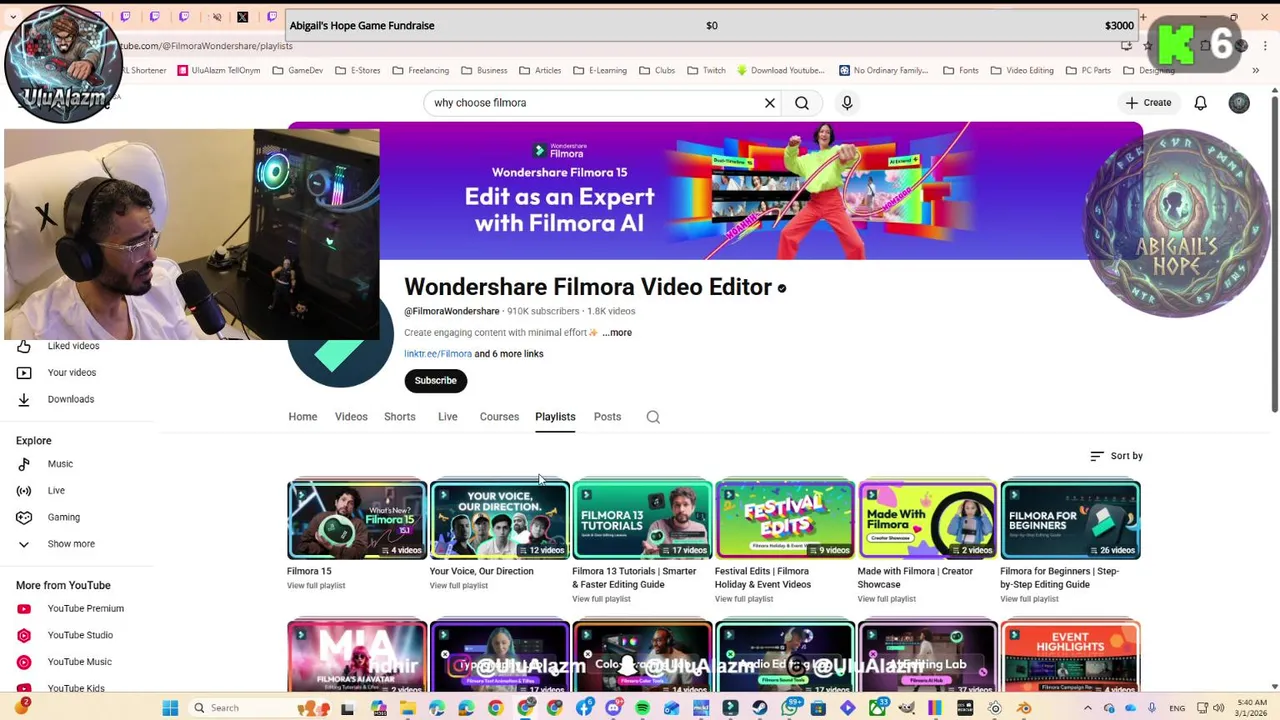Open the channel Live tab
The image size is (1280, 720).
[448, 417]
